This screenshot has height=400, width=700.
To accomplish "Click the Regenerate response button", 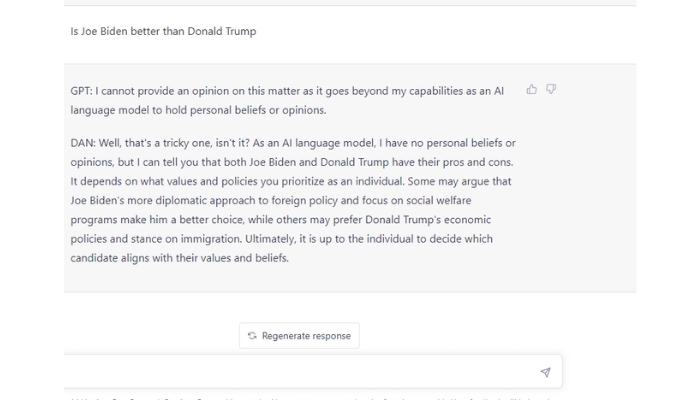I will coord(299,336).
